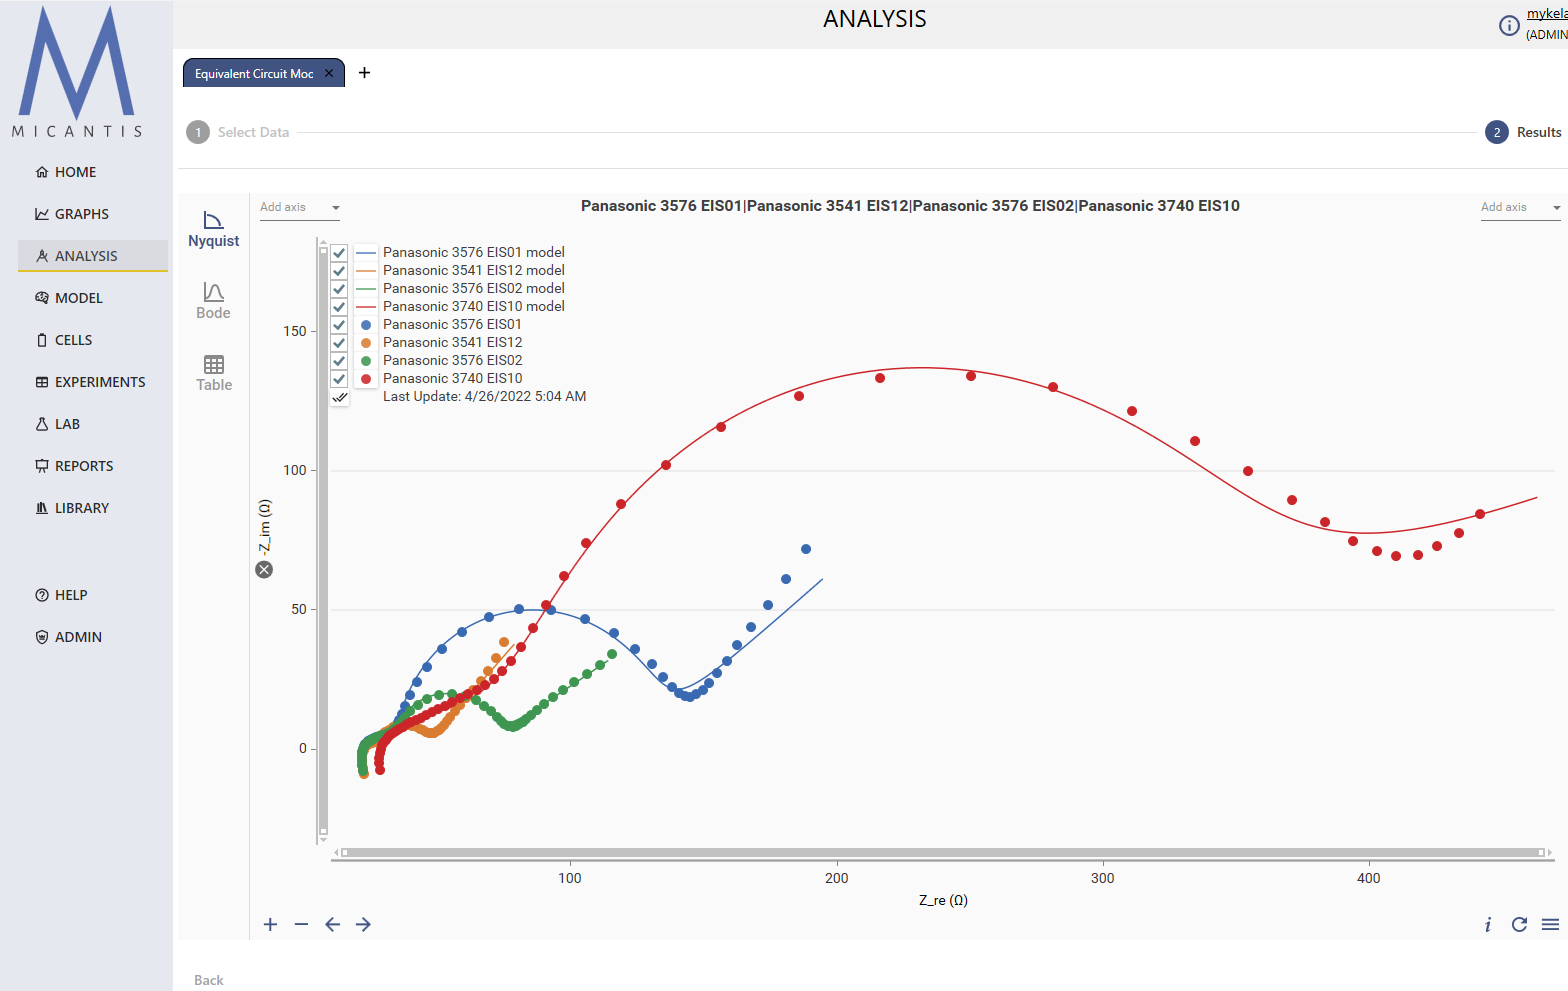Click the Model icon in sidebar

point(42,298)
